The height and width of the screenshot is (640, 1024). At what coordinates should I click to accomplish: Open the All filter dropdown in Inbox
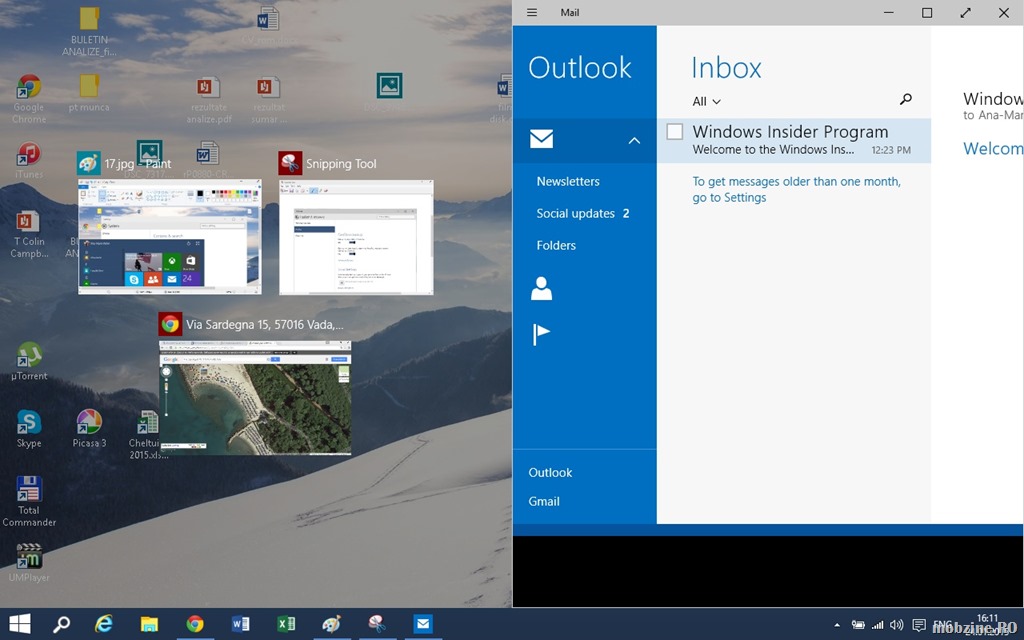707,101
